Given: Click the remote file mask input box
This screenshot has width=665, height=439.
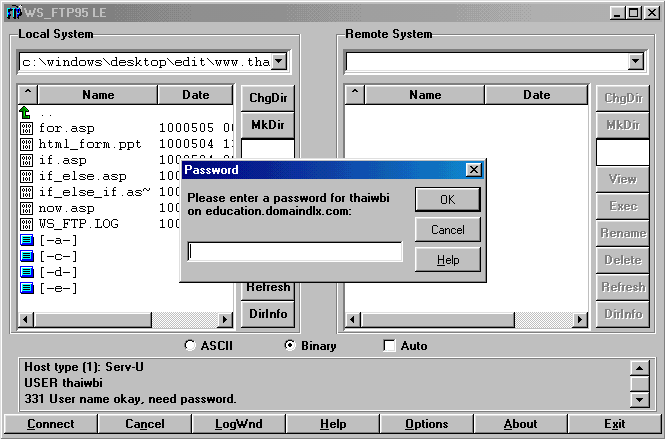Looking at the screenshot, I should click(x=623, y=152).
